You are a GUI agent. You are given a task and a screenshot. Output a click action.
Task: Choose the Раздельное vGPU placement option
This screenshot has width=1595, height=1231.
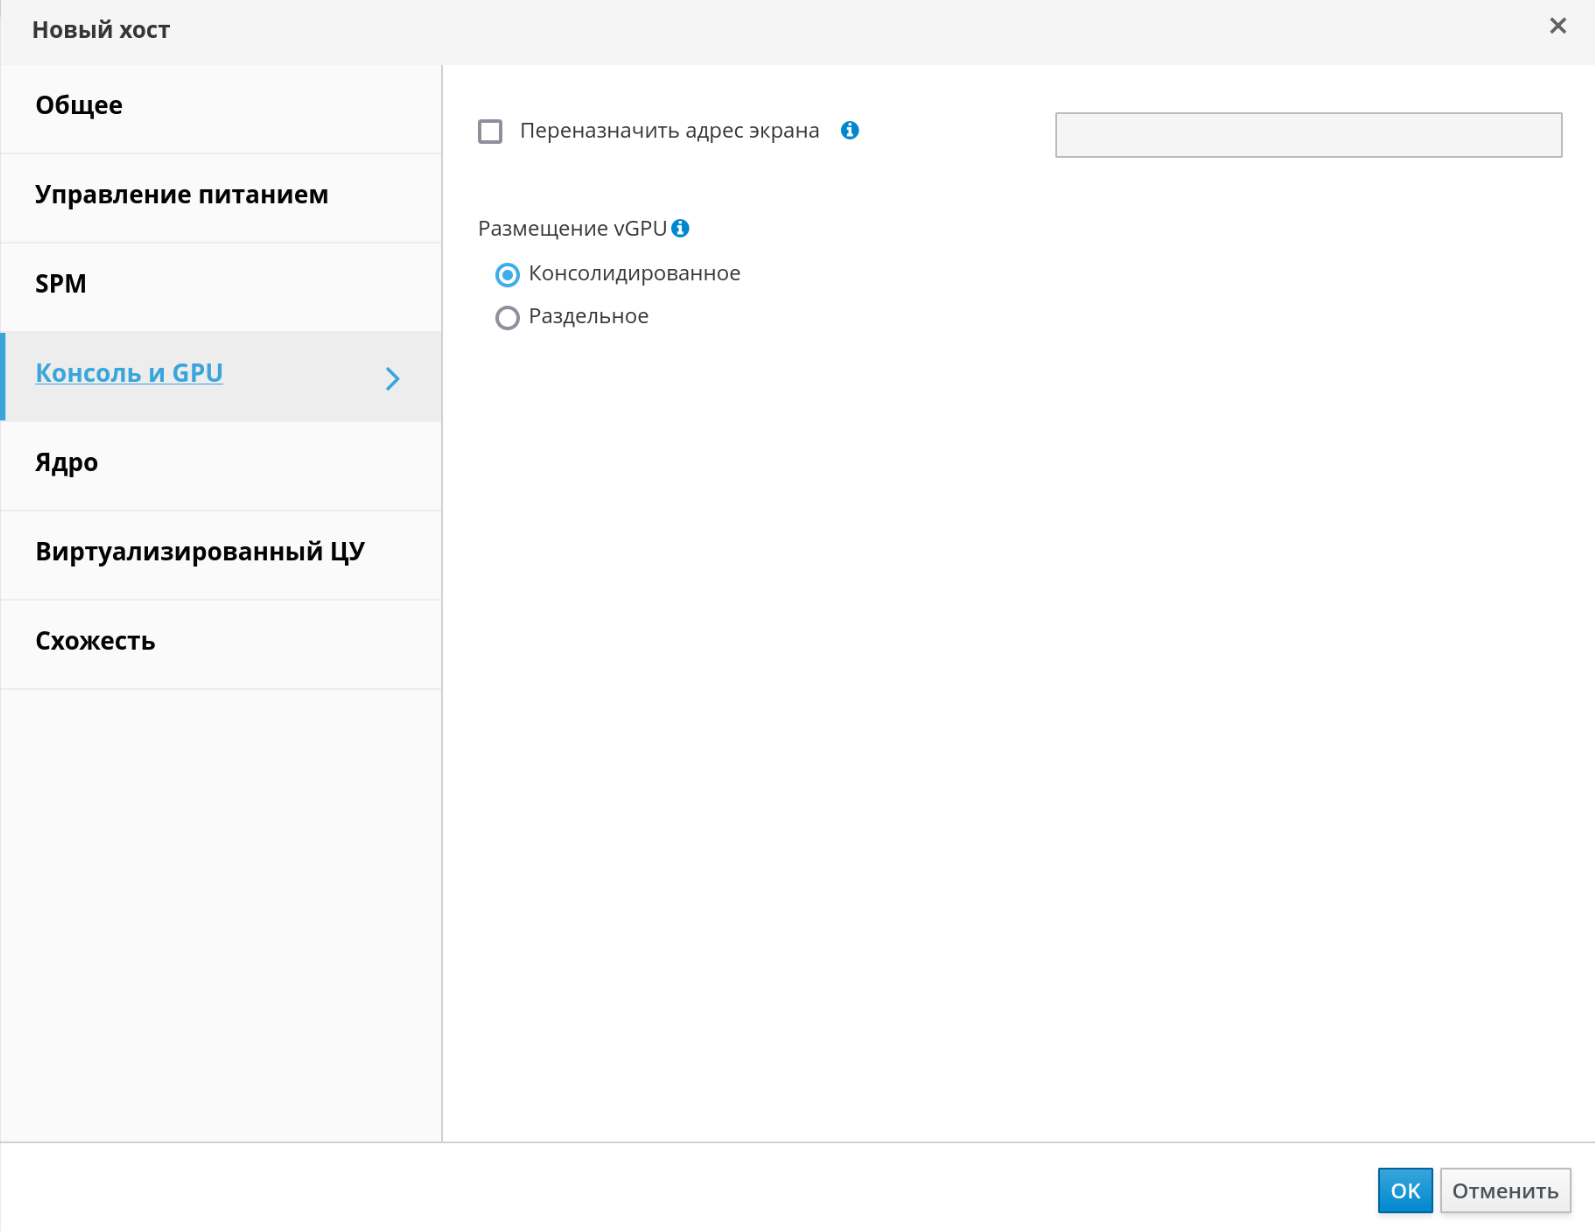(508, 318)
